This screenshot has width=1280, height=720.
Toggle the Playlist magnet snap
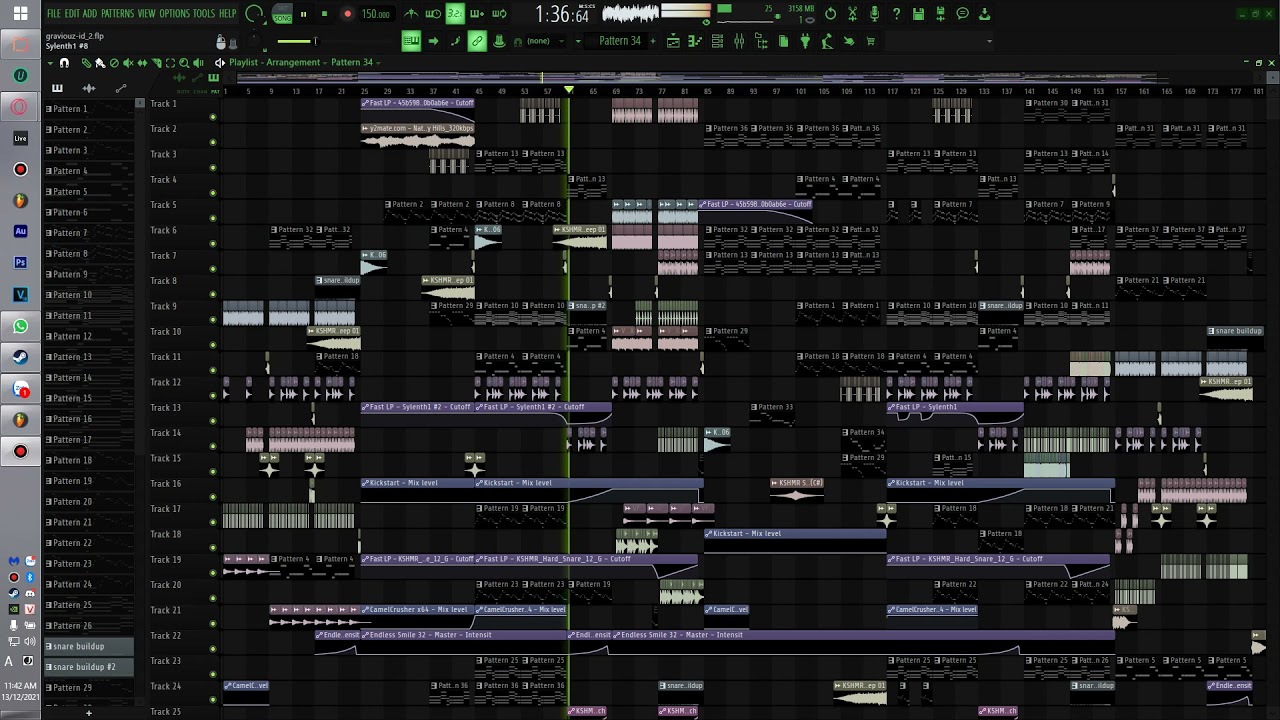pyautogui.click(x=64, y=63)
